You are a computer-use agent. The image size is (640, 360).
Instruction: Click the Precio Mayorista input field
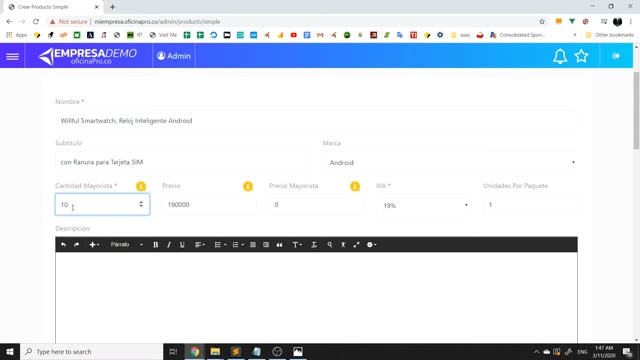pyautogui.click(x=316, y=204)
